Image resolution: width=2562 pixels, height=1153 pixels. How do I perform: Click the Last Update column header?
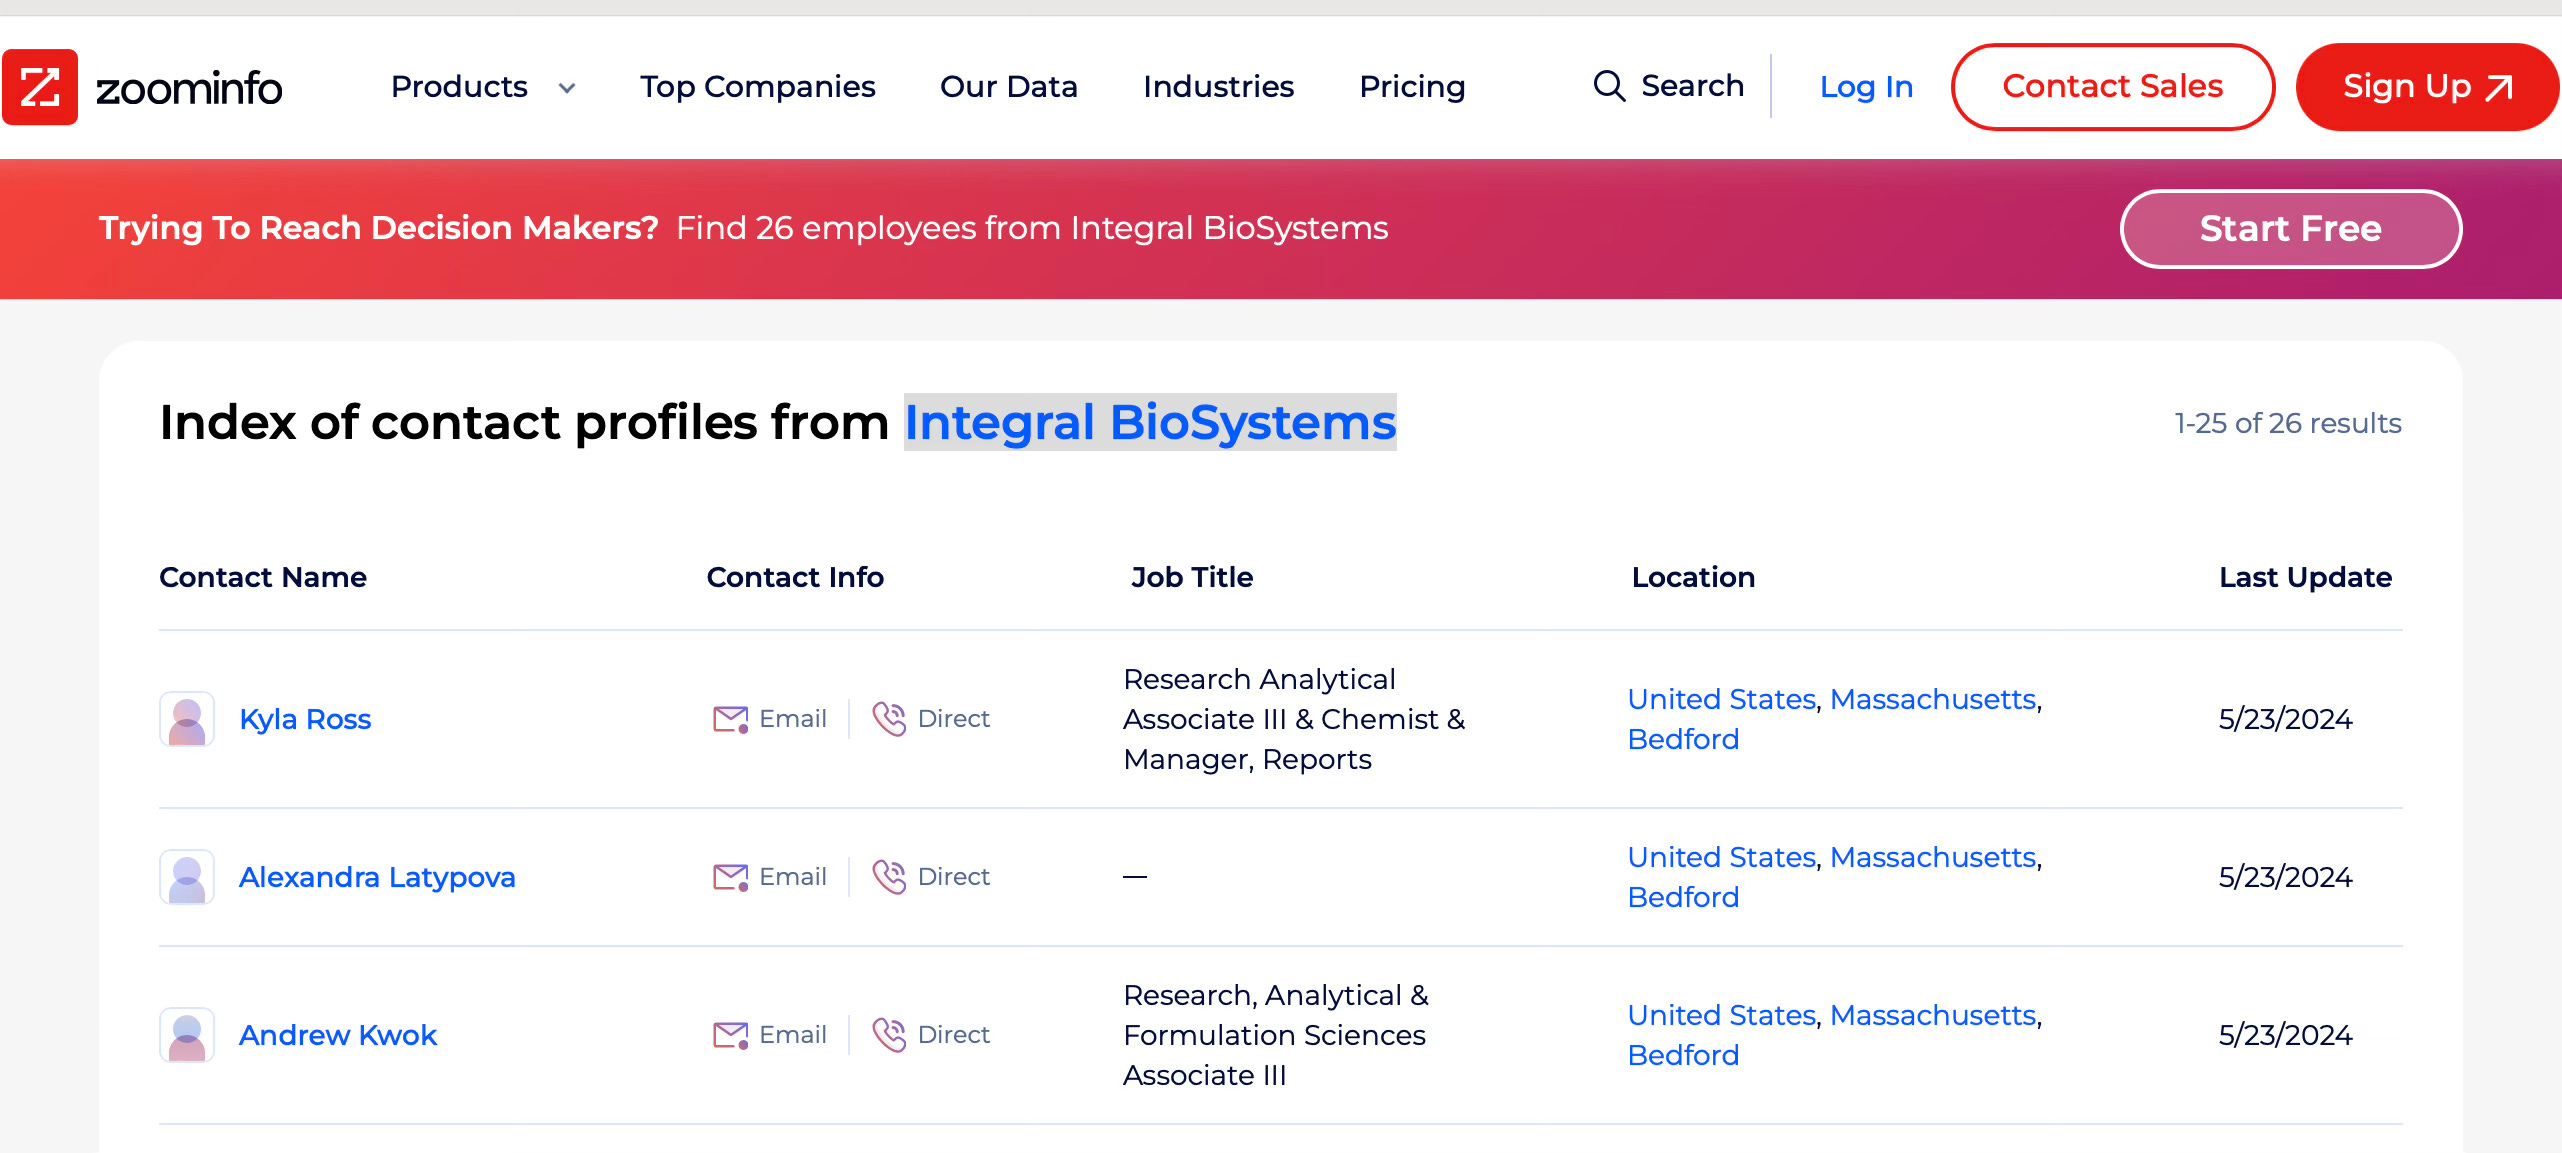click(x=2305, y=577)
